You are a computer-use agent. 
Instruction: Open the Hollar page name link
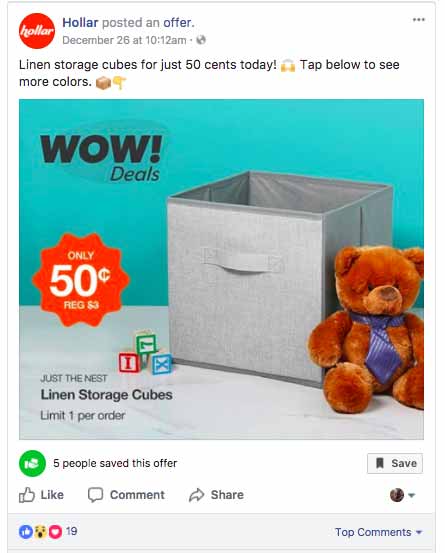point(80,23)
